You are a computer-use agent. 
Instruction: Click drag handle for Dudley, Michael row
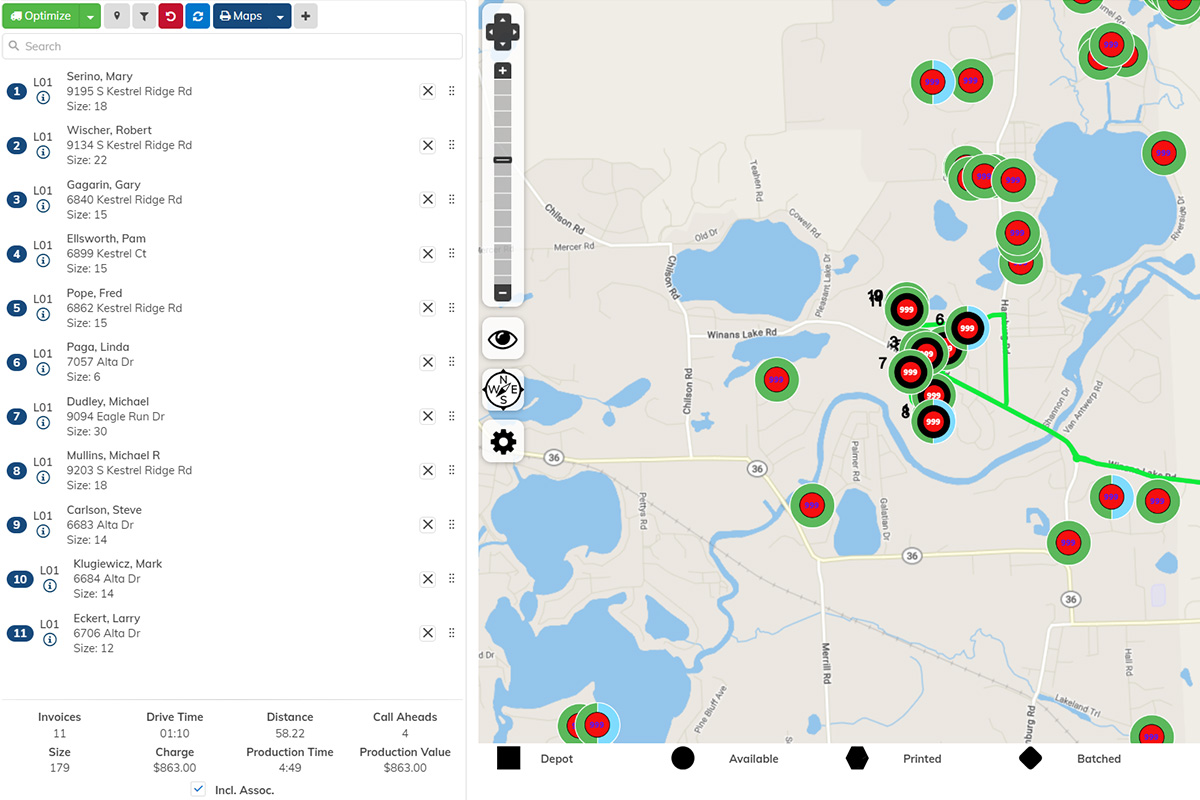coord(452,416)
